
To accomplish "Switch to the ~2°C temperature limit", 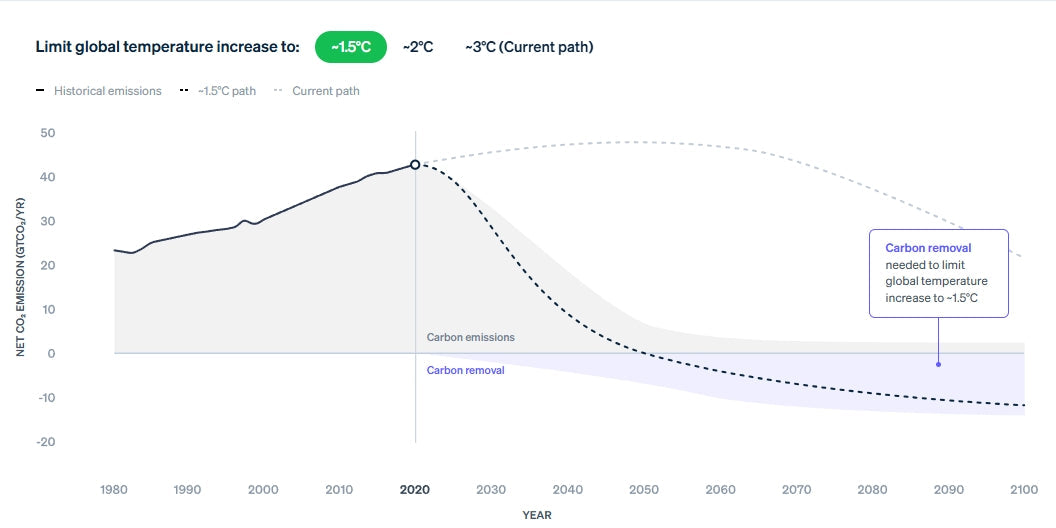I will click(418, 47).
